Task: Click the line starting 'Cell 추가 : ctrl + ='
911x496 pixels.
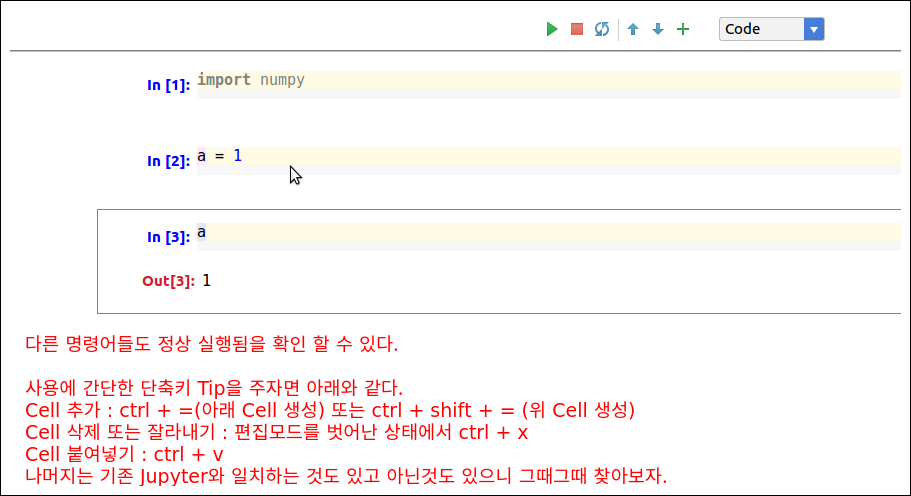Action: pyautogui.click(x=330, y=410)
